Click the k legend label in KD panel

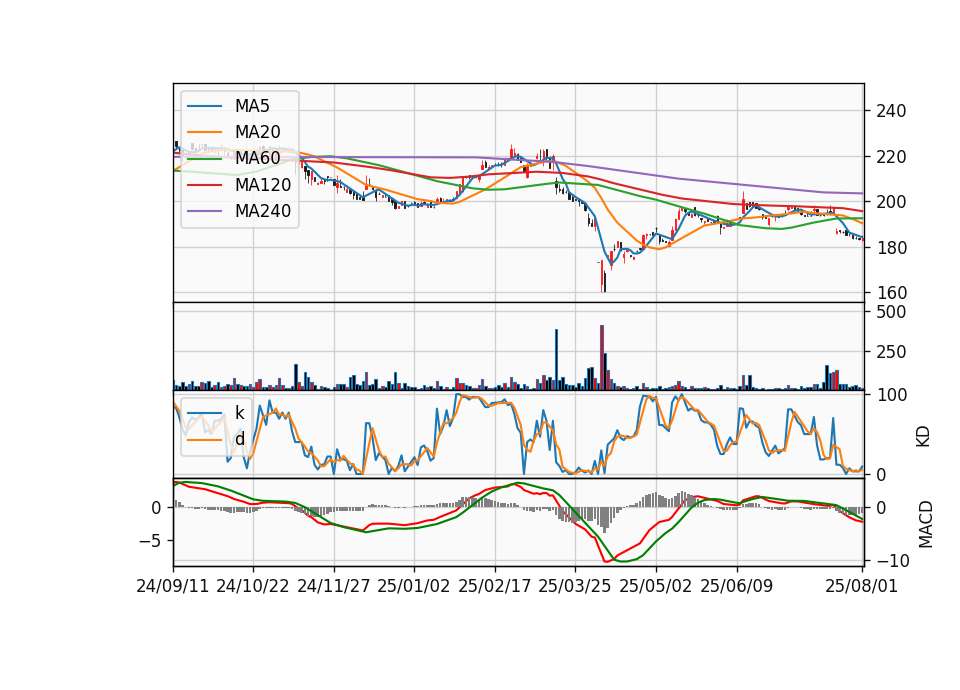point(239,413)
